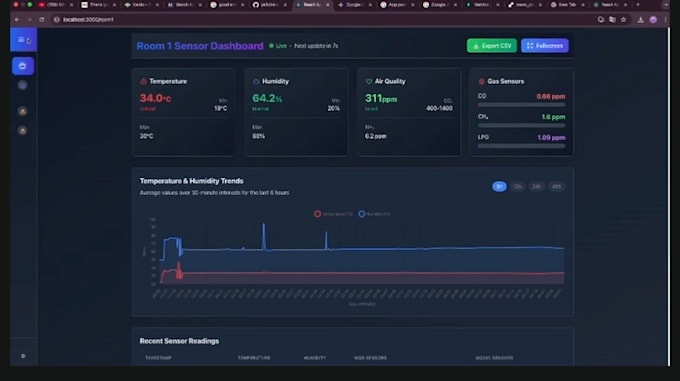
Task: Click the blue Humidity droplet icon
Action: (x=256, y=81)
